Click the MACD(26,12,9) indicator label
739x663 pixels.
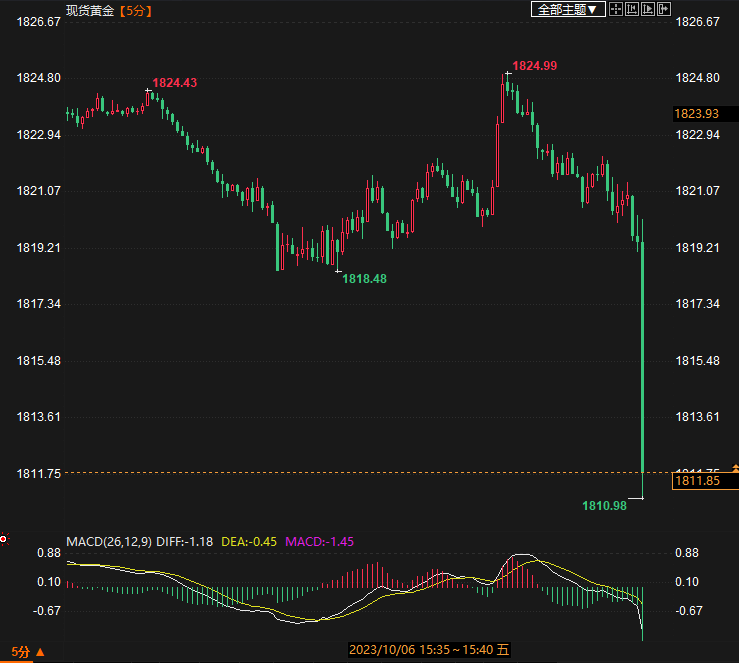[109, 541]
